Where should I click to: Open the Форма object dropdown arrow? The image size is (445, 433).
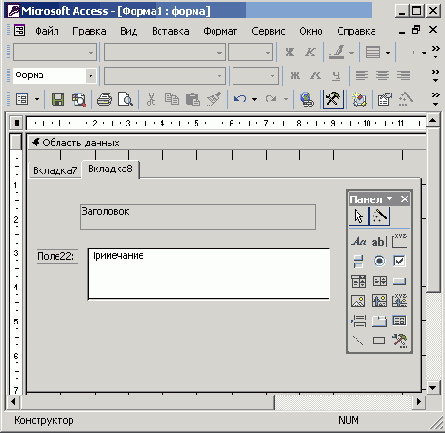pyautogui.click(x=91, y=76)
